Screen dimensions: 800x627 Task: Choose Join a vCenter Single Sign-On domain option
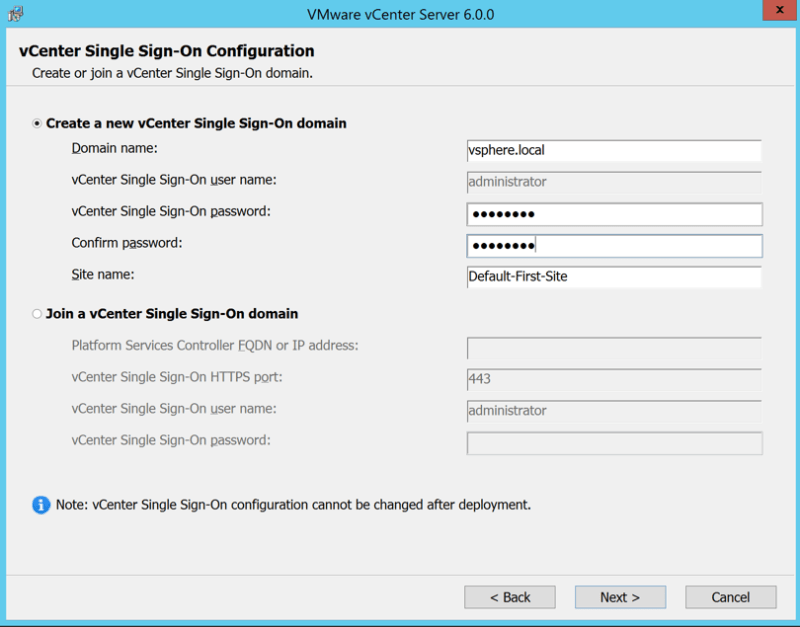[38, 314]
